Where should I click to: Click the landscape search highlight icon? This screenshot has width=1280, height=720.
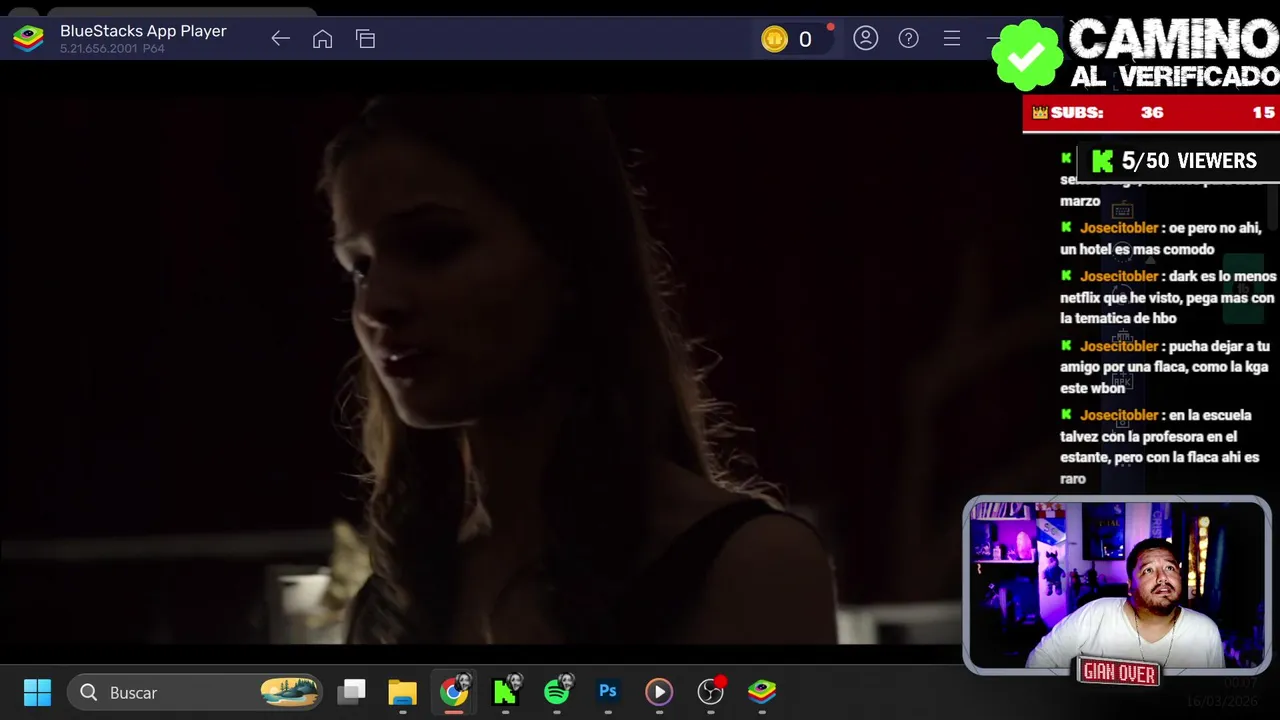[x=289, y=692]
